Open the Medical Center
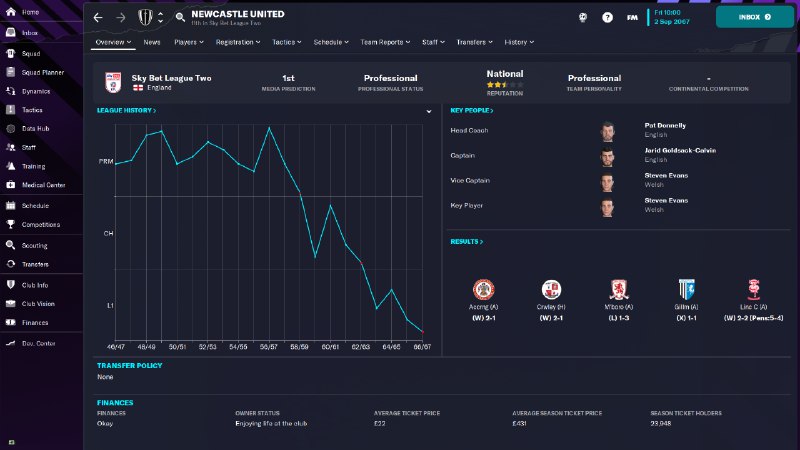800x450 pixels. (x=41, y=185)
